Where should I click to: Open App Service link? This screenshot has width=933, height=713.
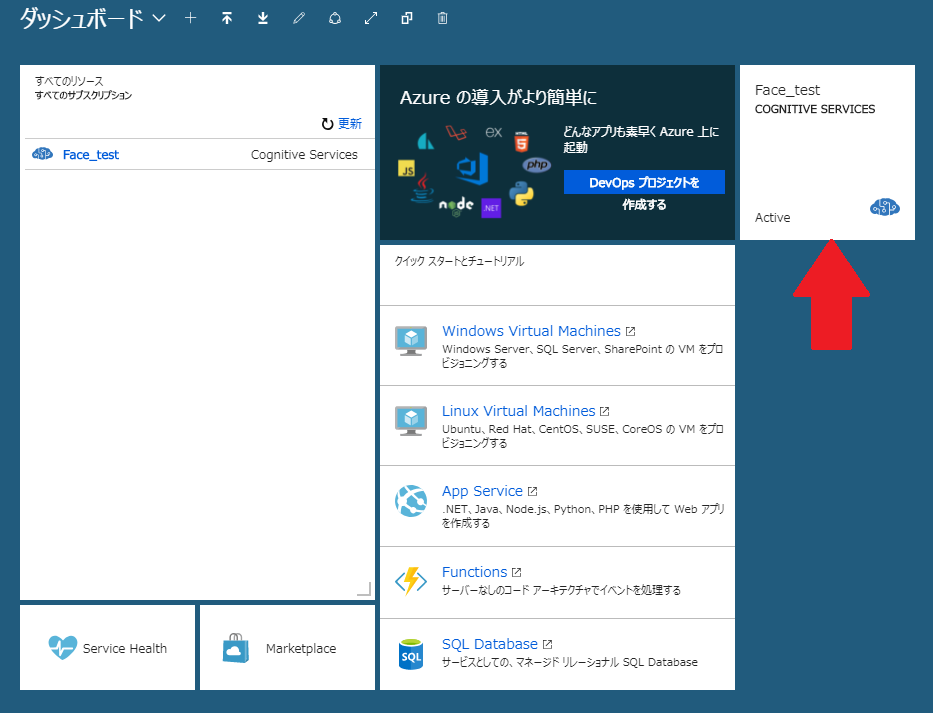[x=482, y=492]
